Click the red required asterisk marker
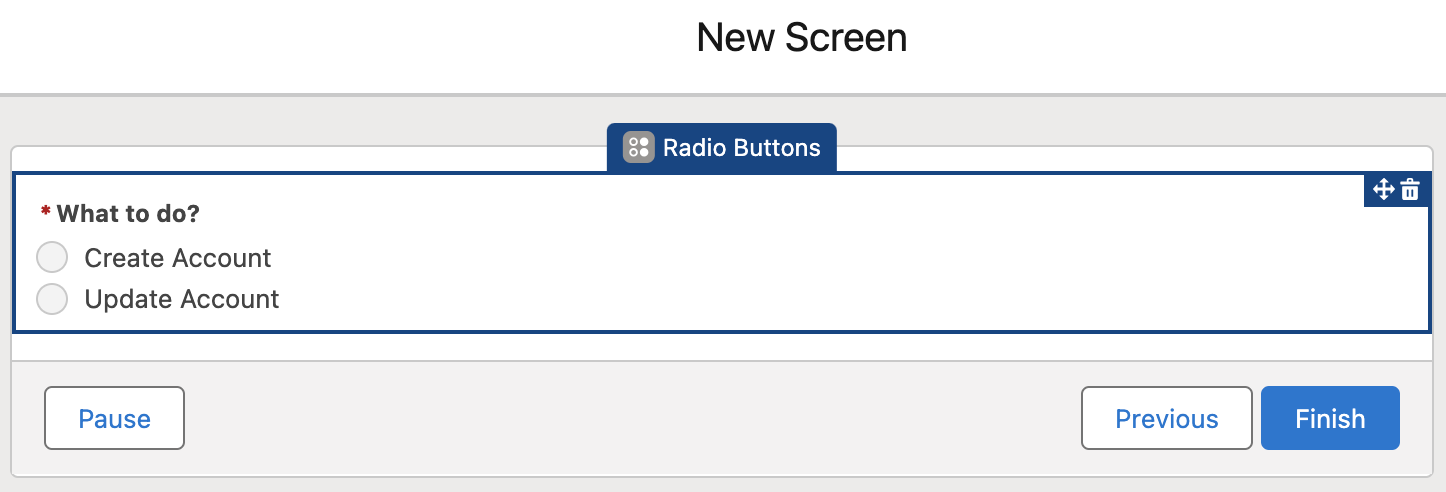Screen dimensions: 1446x492 tap(46, 213)
